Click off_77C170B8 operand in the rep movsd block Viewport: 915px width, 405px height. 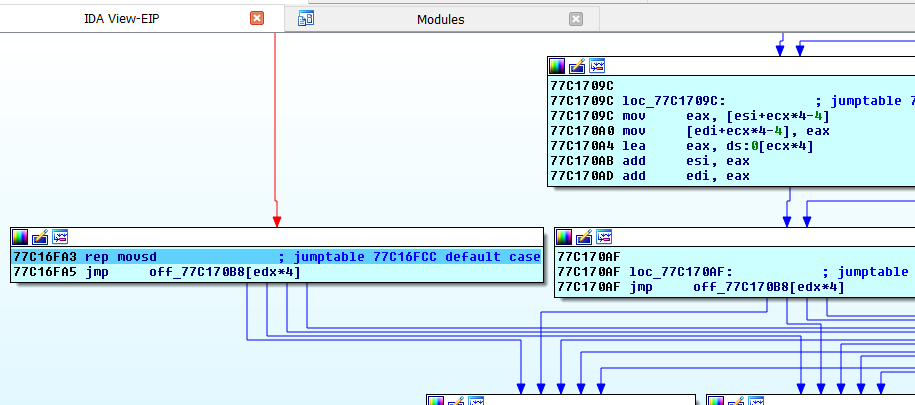[190, 272]
